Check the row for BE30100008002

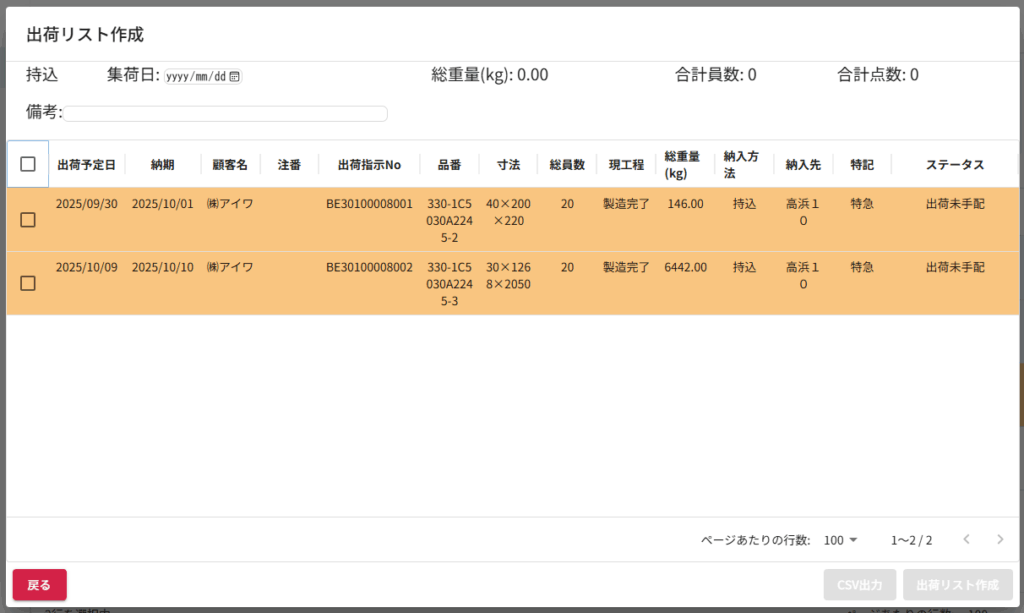28,284
